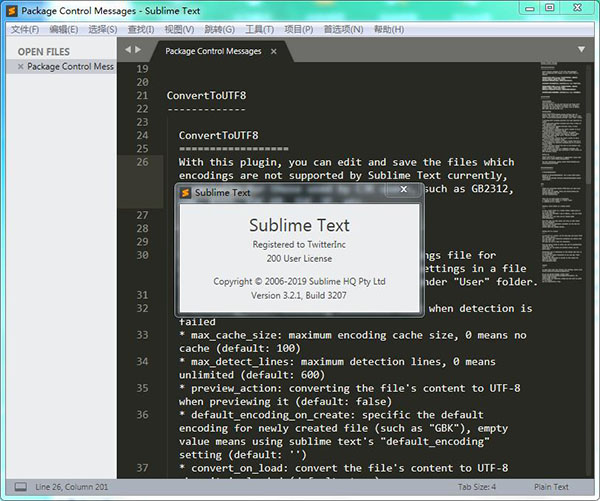Close the Sublime Text about dialog
600x501 pixels.
[x=403, y=189]
